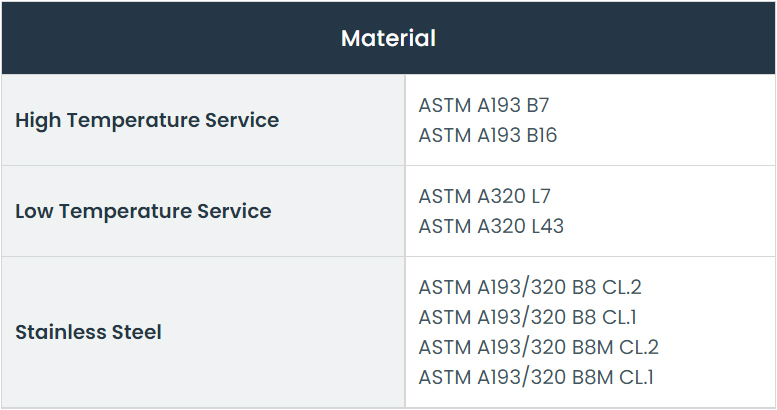This screenshot has width=777, height=410.
Task: Click the ASTM A320 L7 entry
Action: point(484,197)
